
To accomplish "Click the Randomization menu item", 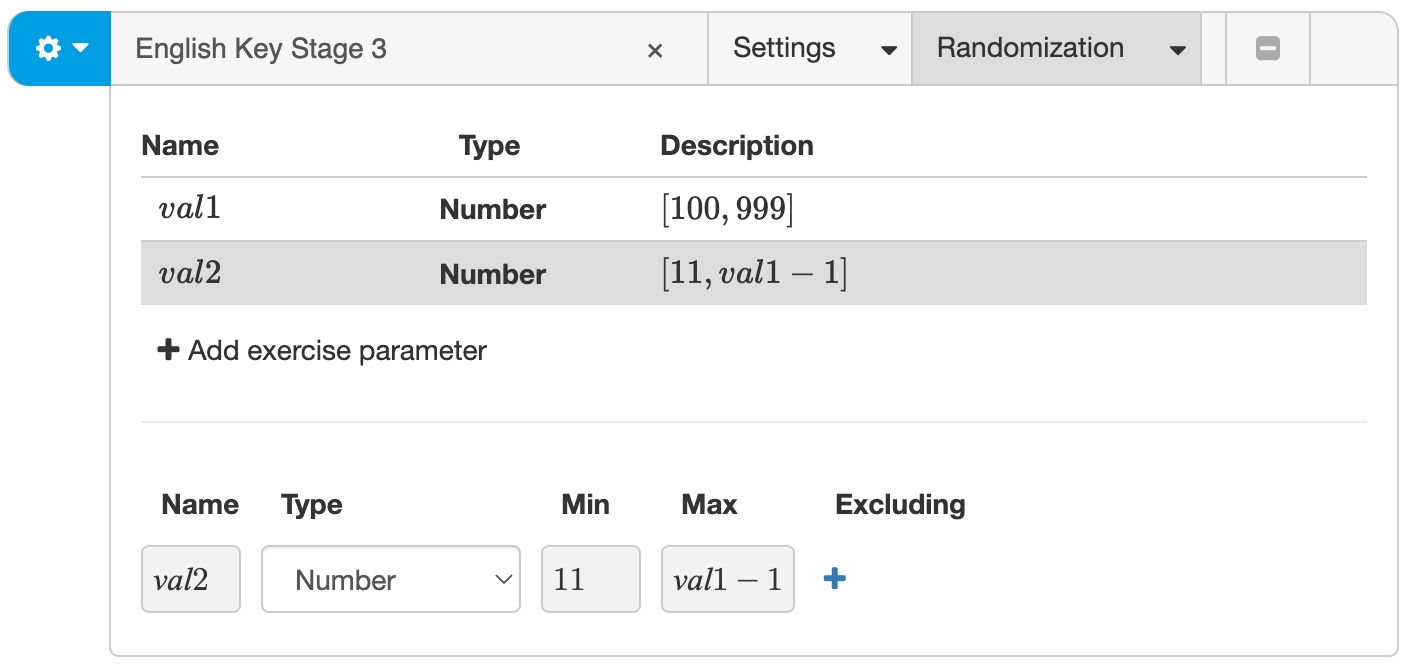I will (1029, 47).
